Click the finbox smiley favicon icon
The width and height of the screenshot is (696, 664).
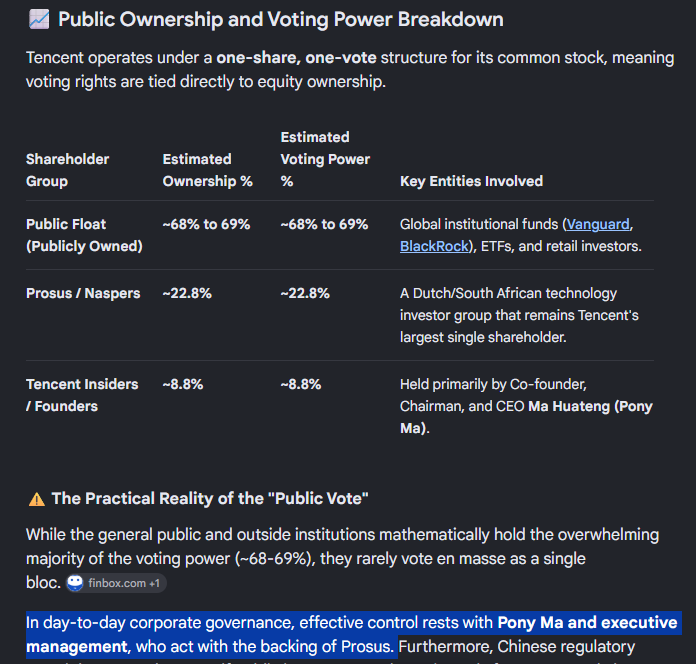(75, 583)
